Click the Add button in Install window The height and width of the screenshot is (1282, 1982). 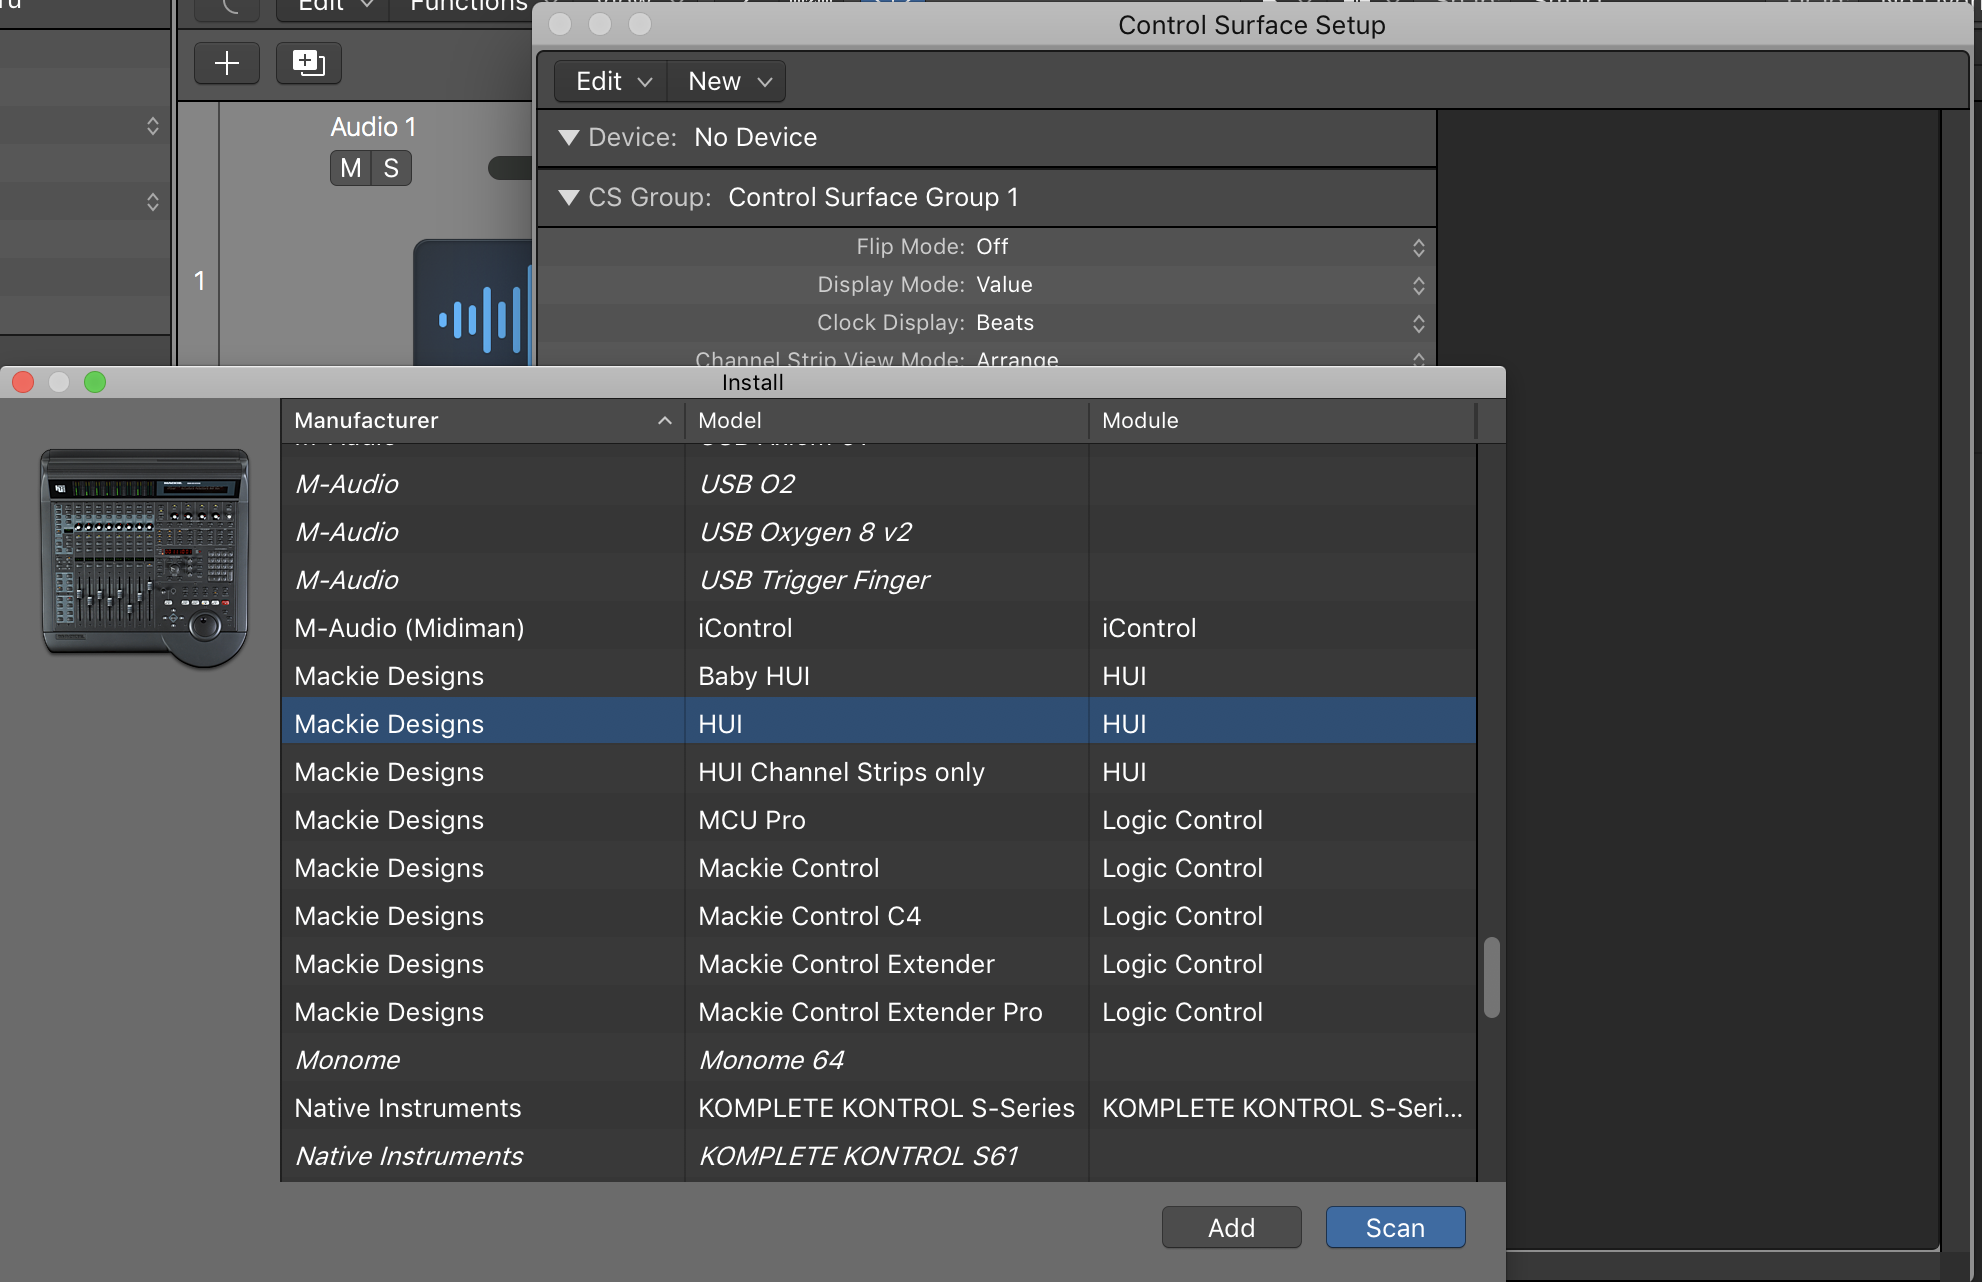1231,1227
